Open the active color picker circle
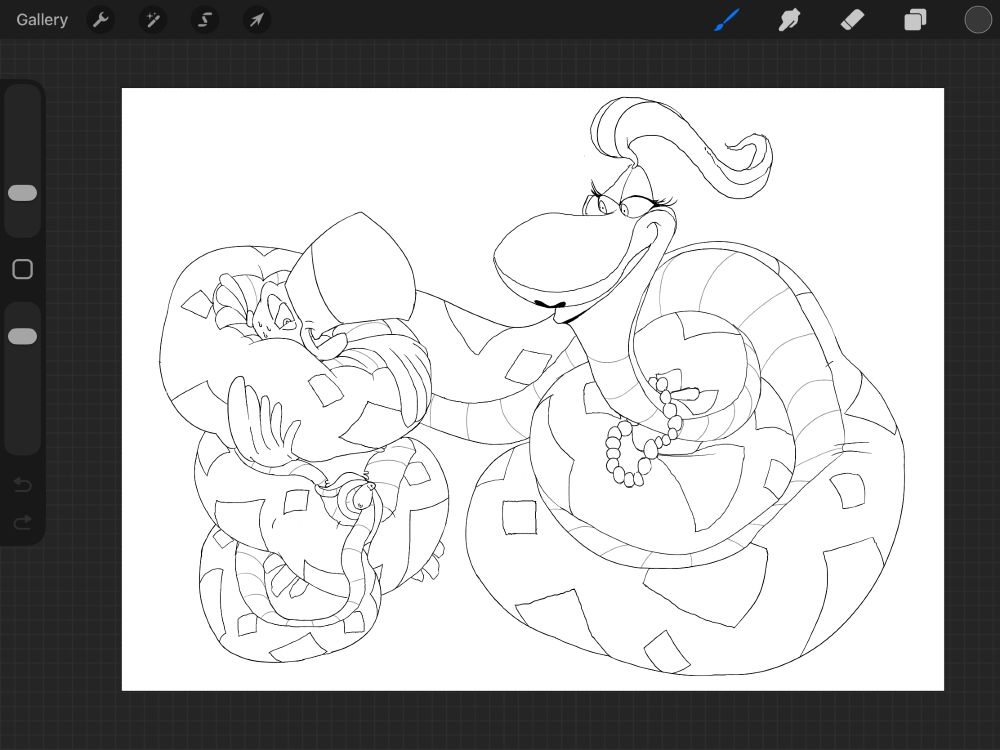This screenshot has width=1000, height=750. tap(978, 20)
